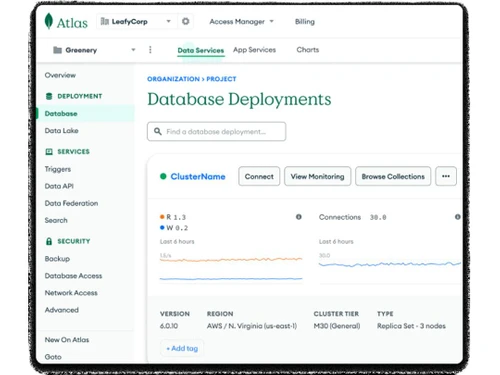Open the Billing page
500x375 pixels.
click(305, 22)
